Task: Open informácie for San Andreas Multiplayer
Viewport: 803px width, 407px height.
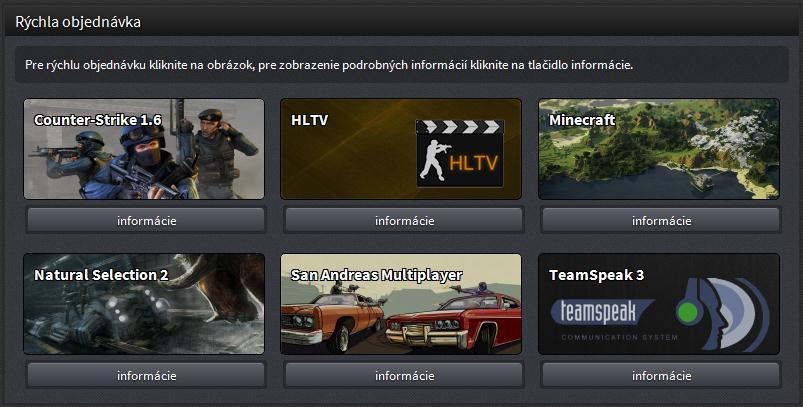Action: coord(404,376)
